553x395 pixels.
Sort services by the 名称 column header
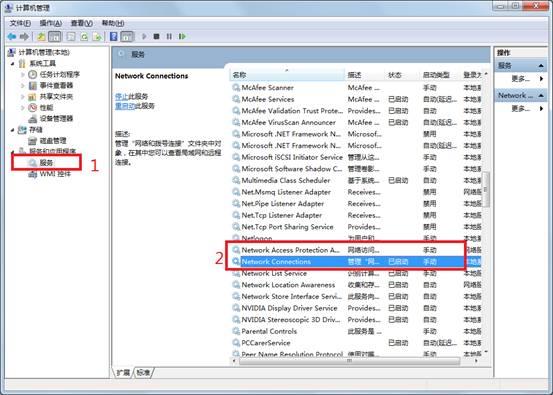(x=287, y=75)
